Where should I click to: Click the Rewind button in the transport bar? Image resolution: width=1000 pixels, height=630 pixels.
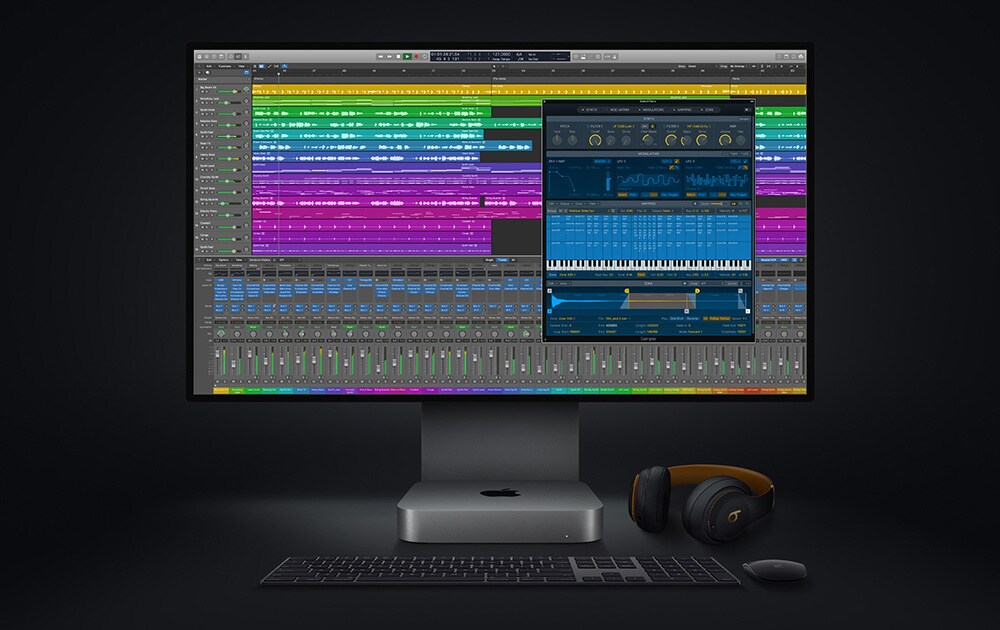pyautogui.click(x=380, y=56)
